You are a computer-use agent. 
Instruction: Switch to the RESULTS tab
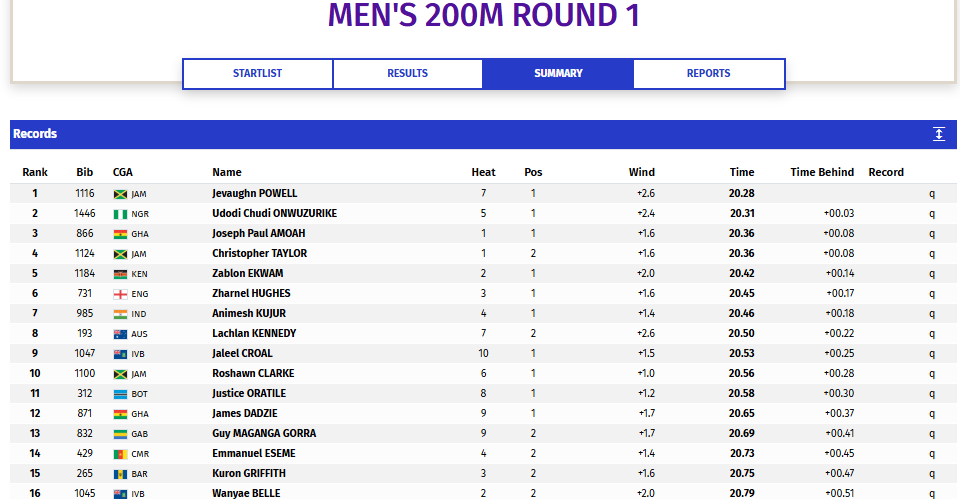tap(408, 73)
